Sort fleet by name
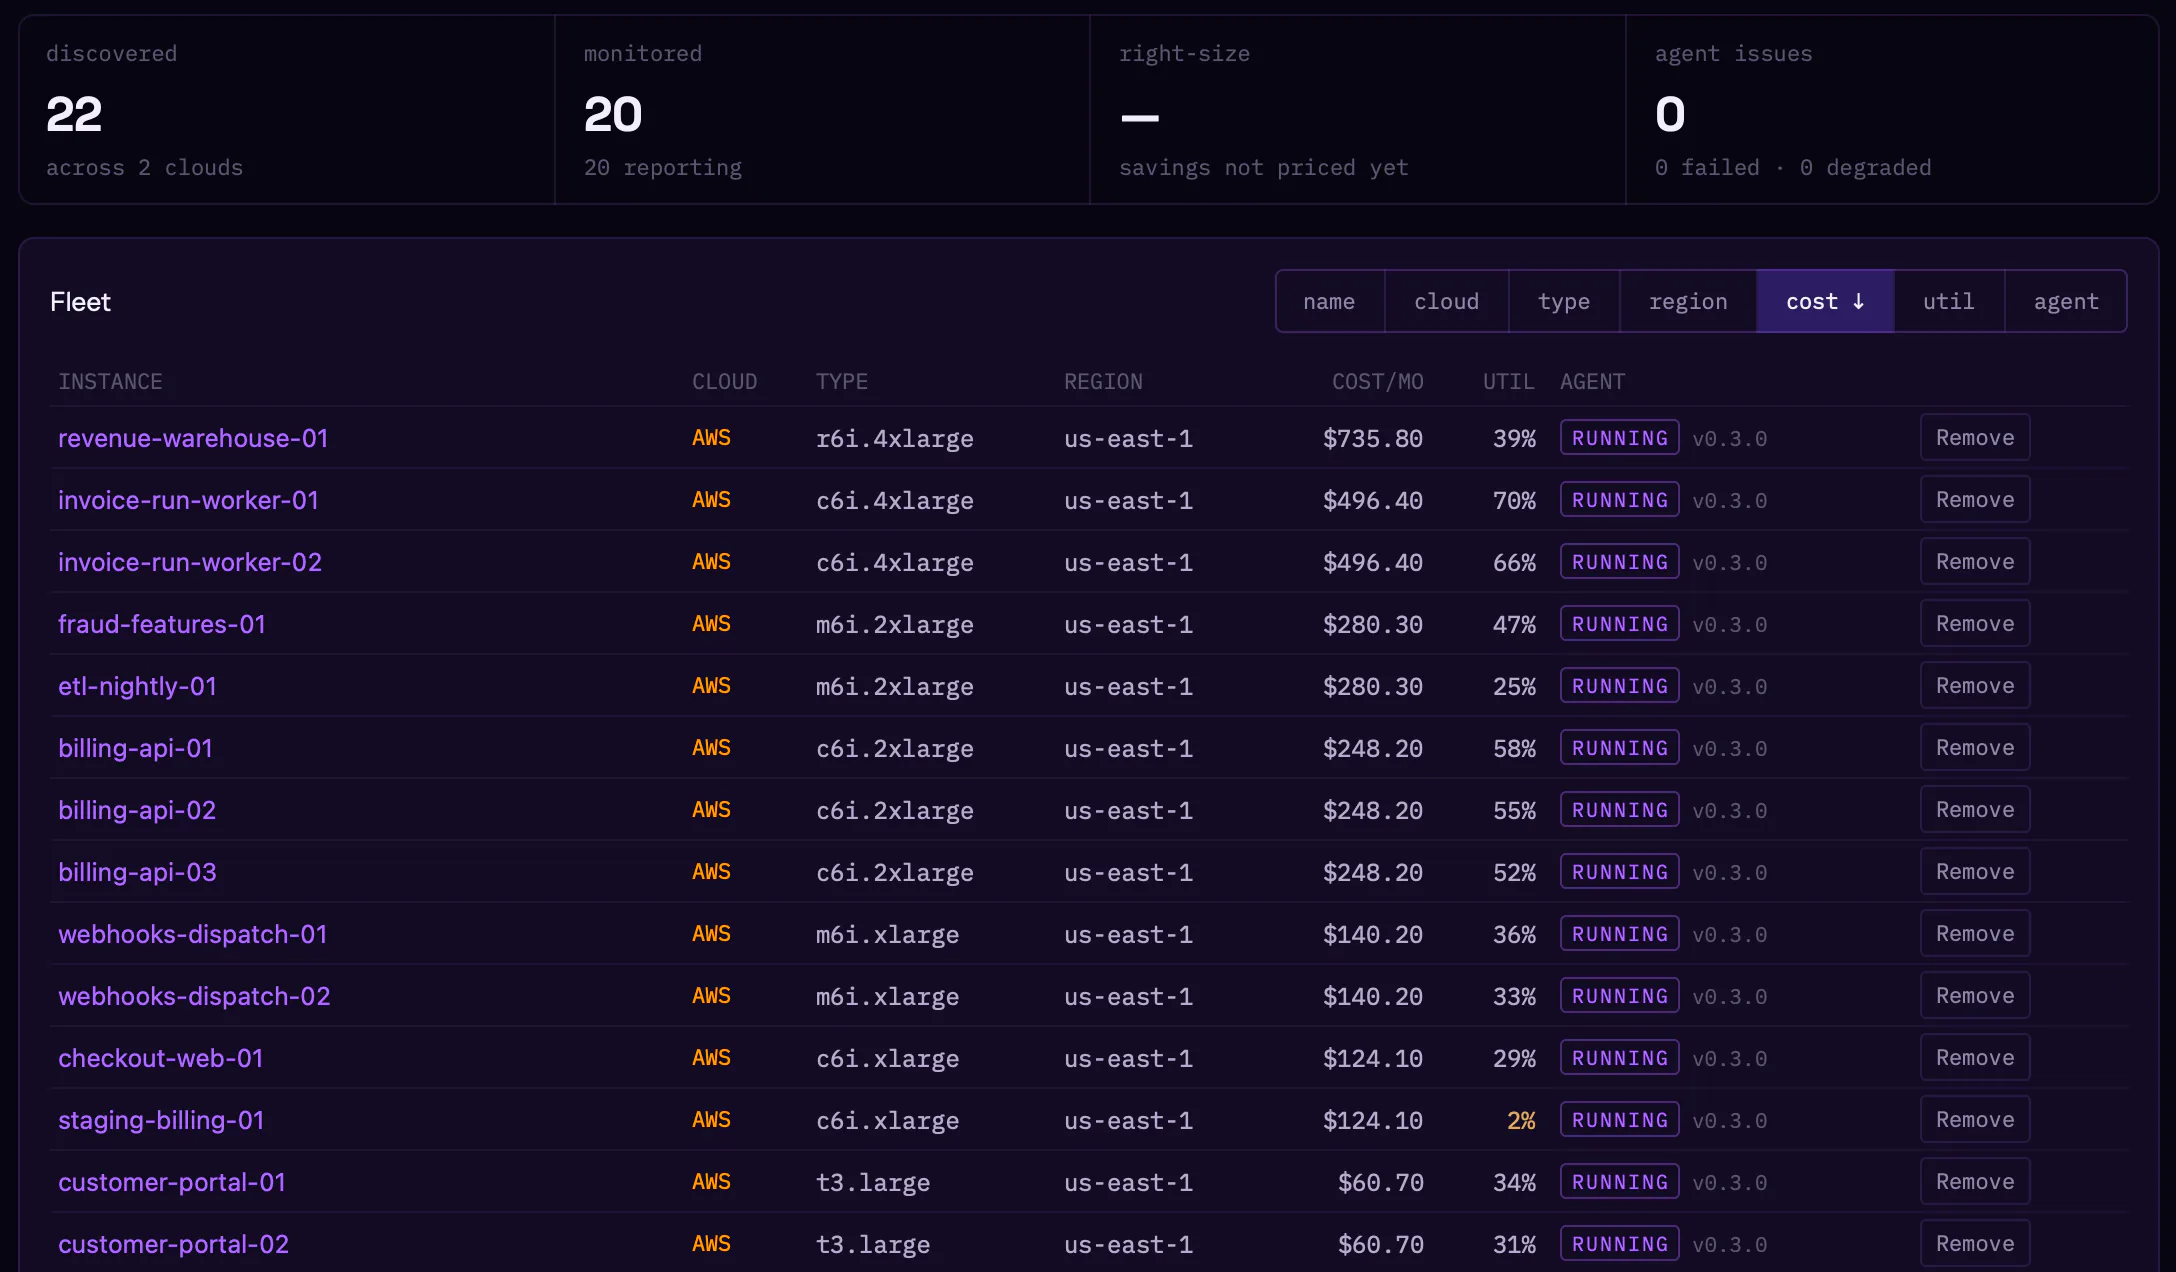The image size is (2176, 1272). pos(1329,301)
